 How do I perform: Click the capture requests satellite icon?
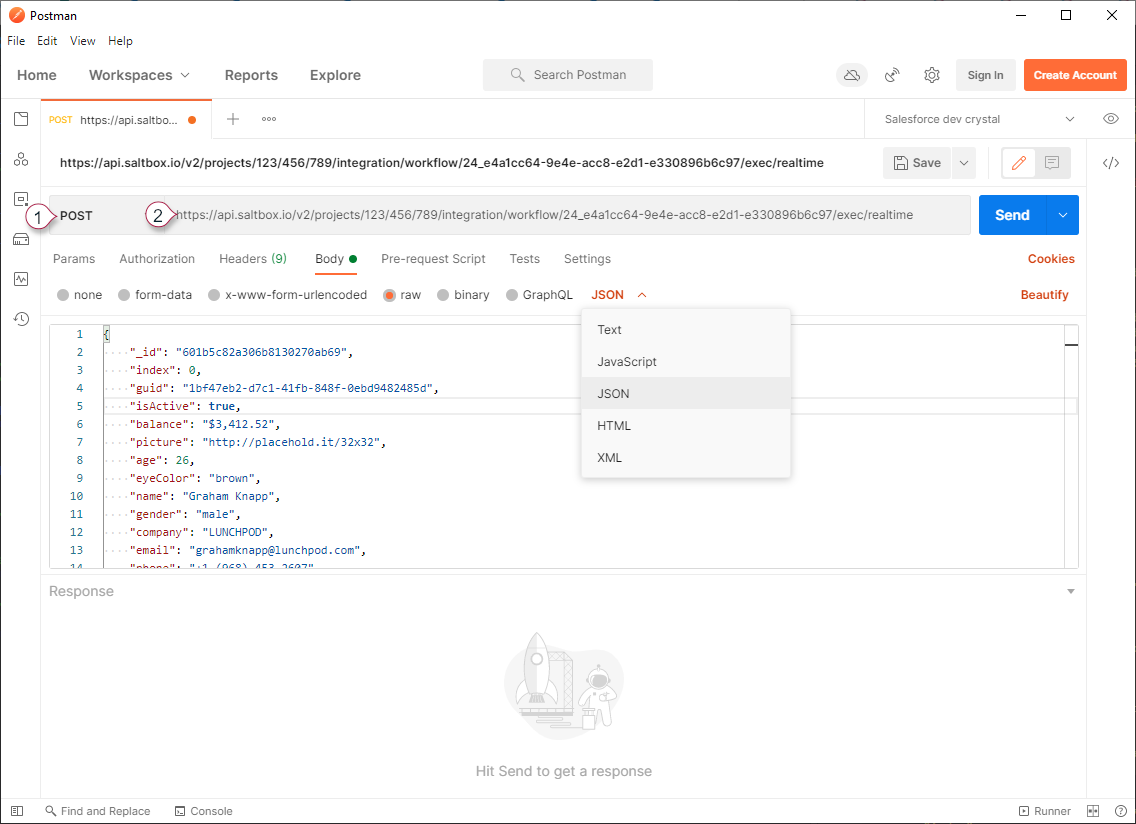click(892, 75)
